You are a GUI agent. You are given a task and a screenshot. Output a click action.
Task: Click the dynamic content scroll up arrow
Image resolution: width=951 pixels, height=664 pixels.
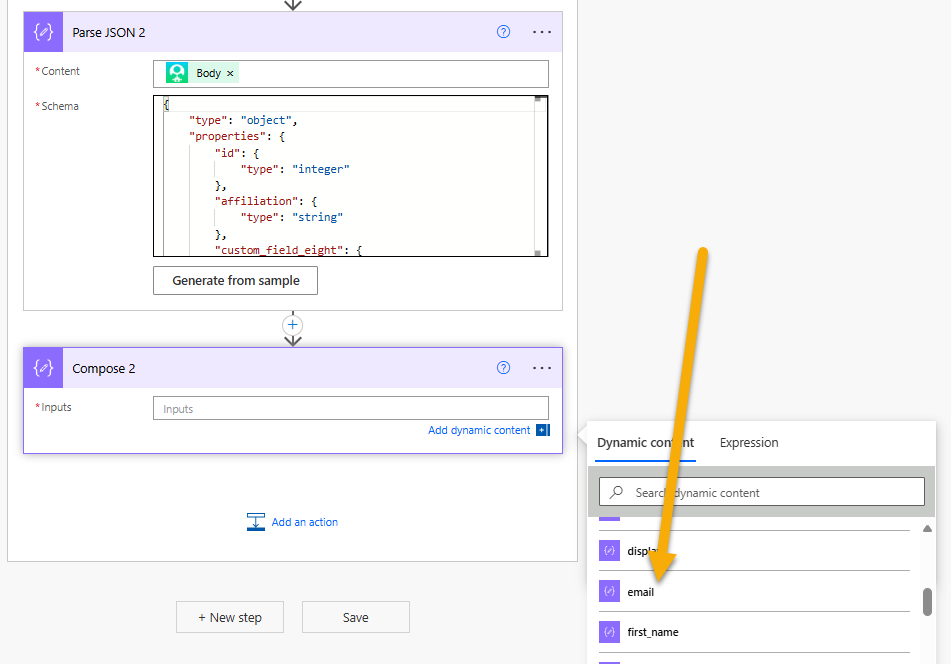point(927,529)
